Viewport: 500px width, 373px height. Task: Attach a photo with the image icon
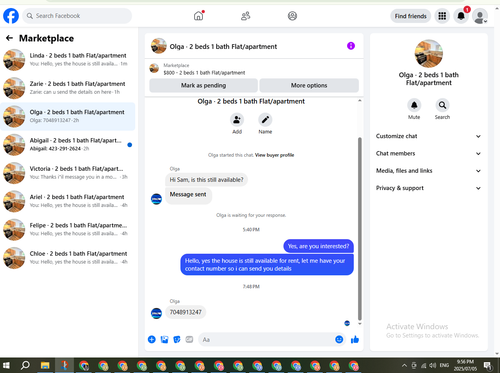(x=164, y=339)
